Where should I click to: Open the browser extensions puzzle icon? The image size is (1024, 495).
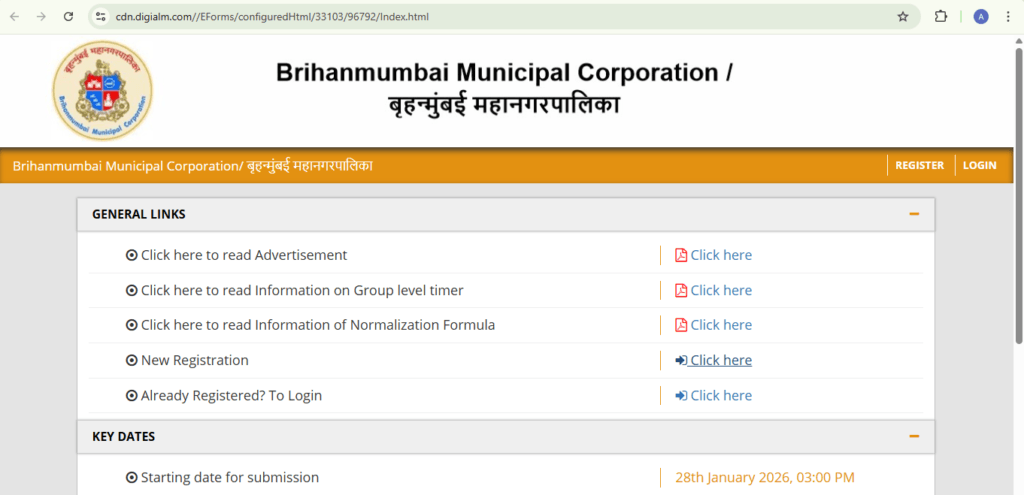[x=941, y=17]
